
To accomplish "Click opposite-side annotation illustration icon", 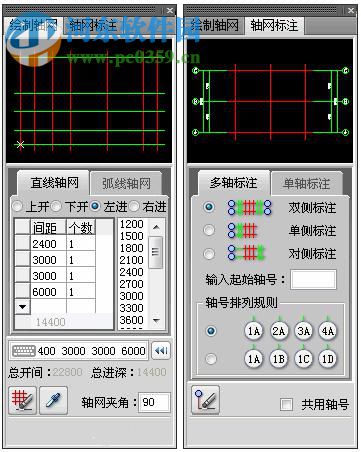I will point(246,253).
